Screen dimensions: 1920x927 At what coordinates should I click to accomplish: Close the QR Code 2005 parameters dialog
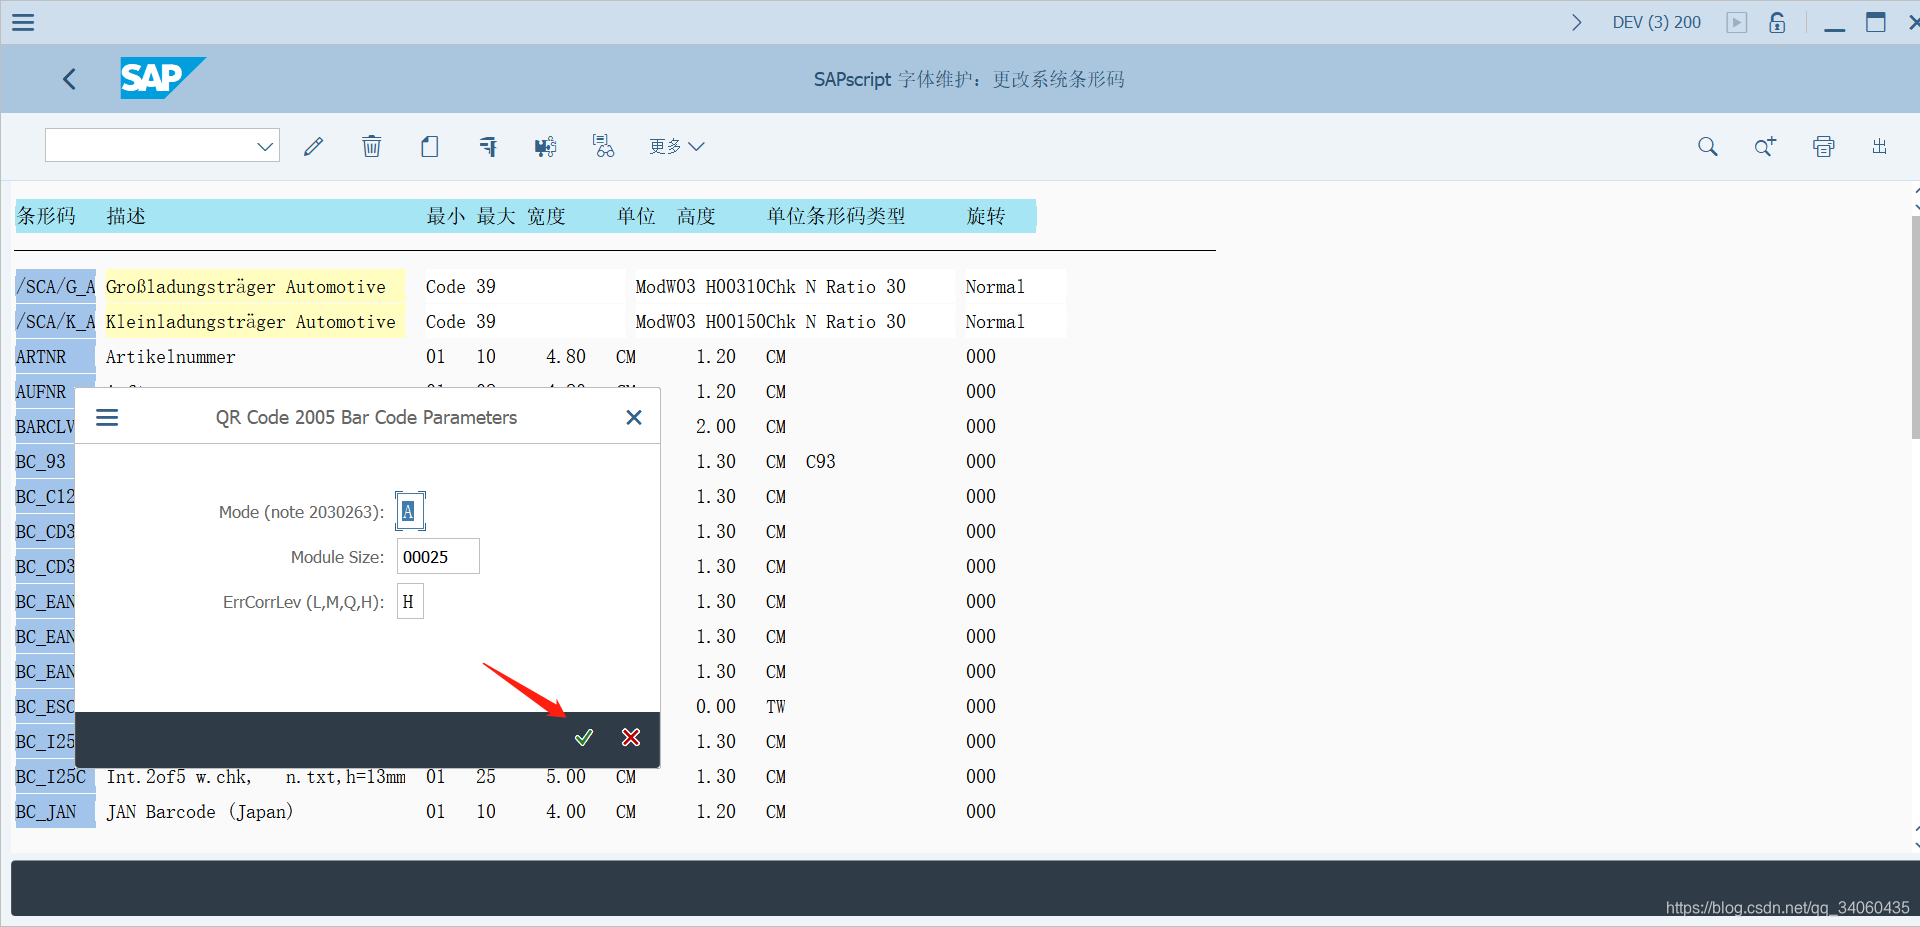click(x=634, y=417)
